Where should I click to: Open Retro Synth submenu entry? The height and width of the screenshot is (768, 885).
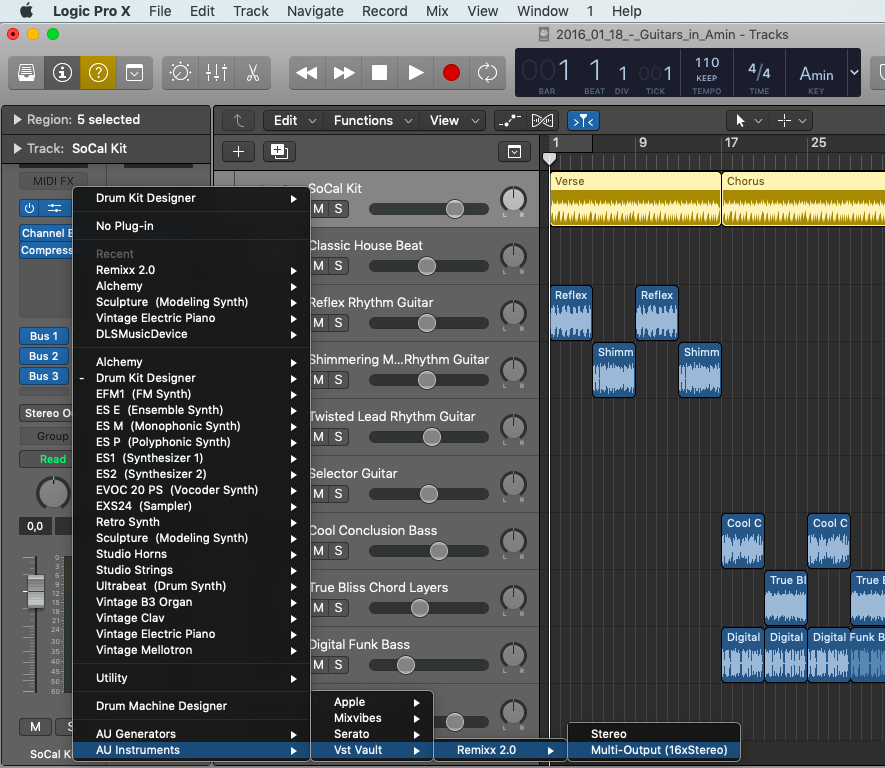[192, 522]
